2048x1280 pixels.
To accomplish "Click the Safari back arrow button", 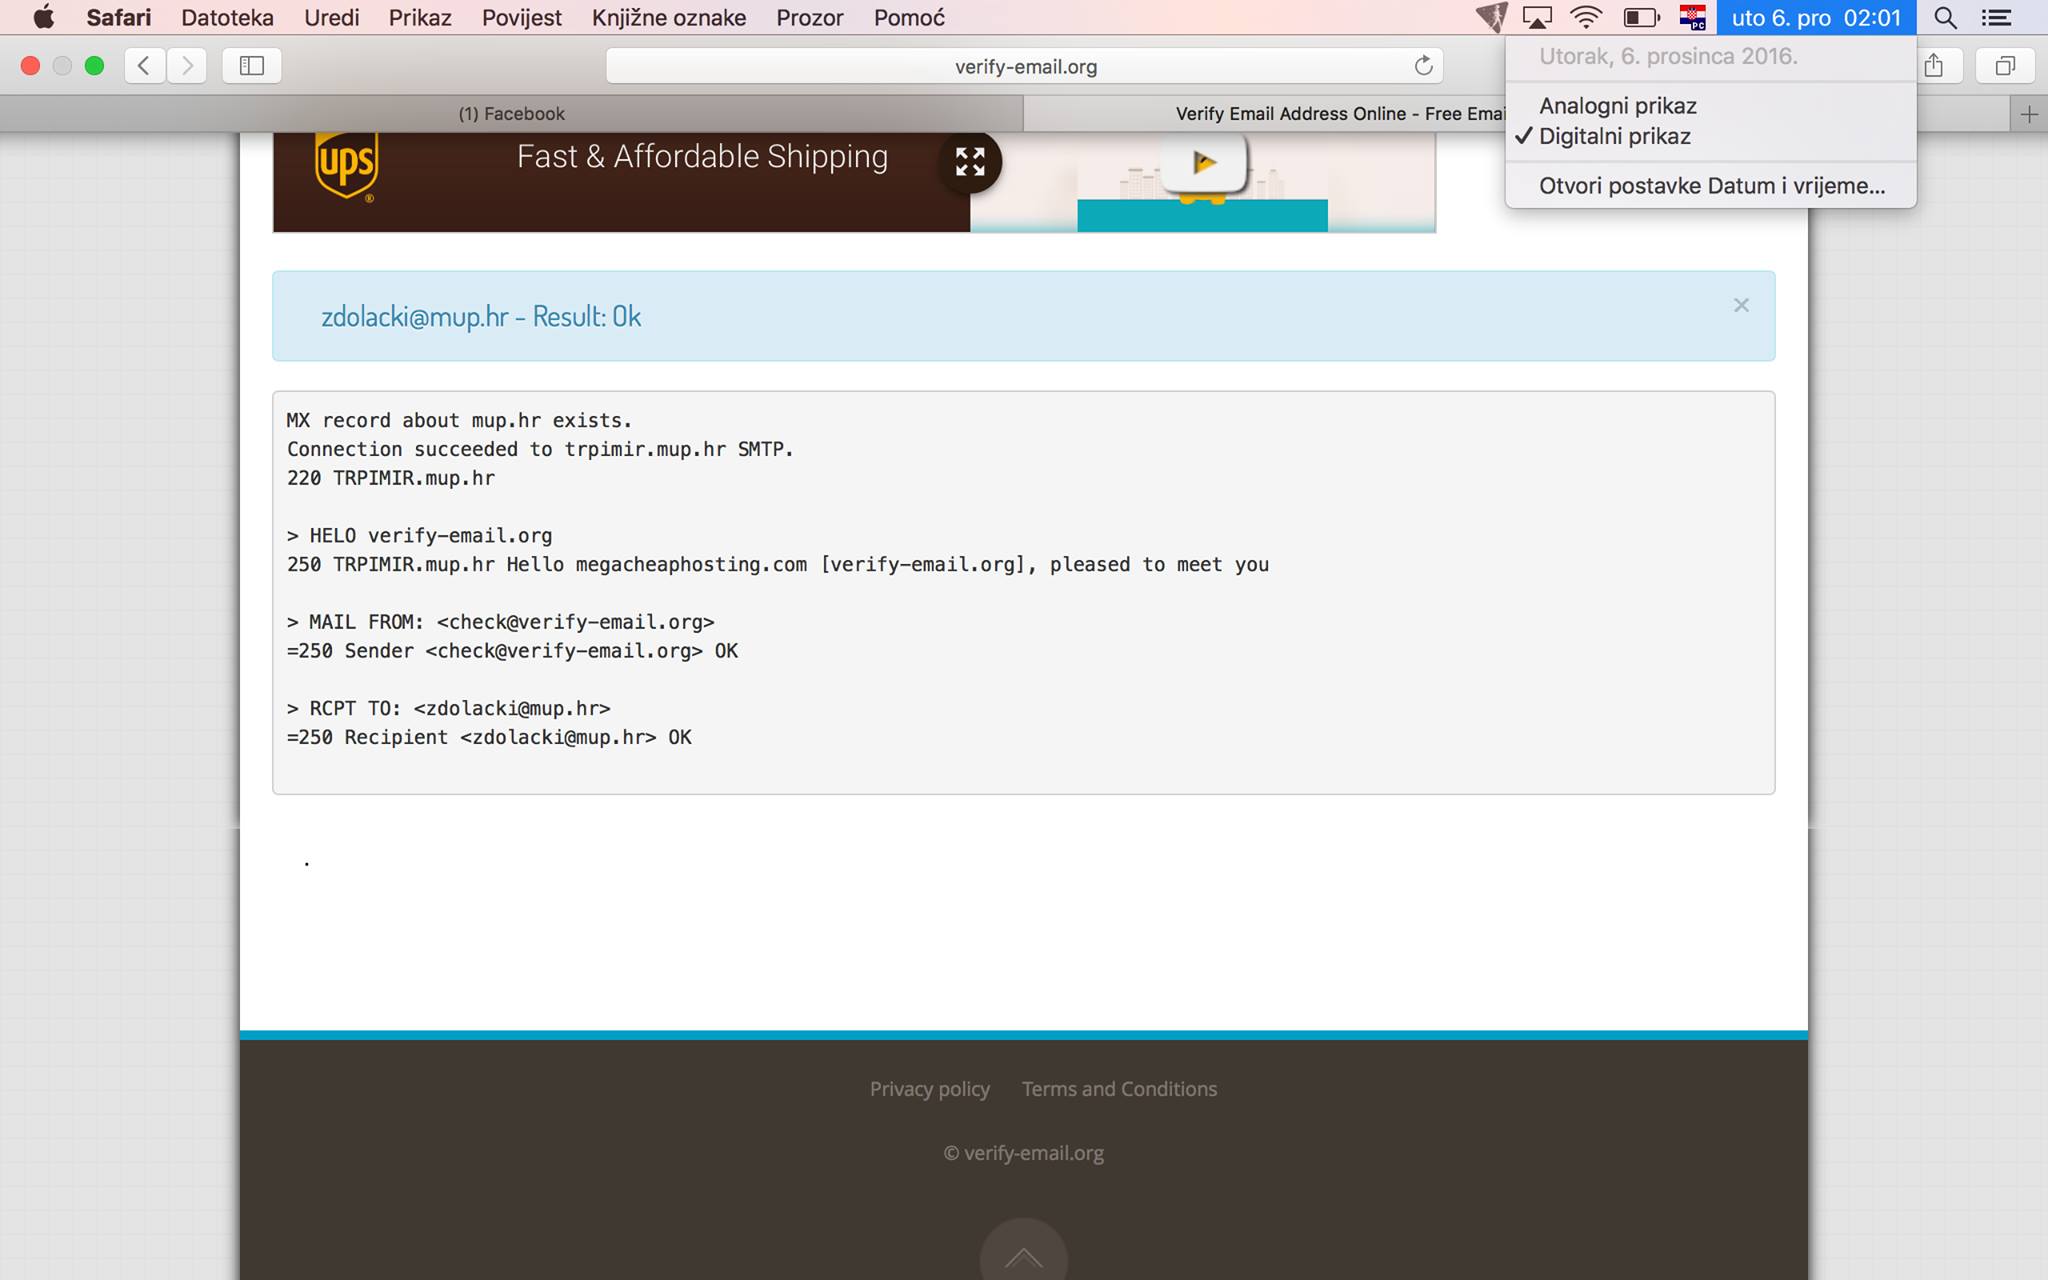I will (144, 66).
